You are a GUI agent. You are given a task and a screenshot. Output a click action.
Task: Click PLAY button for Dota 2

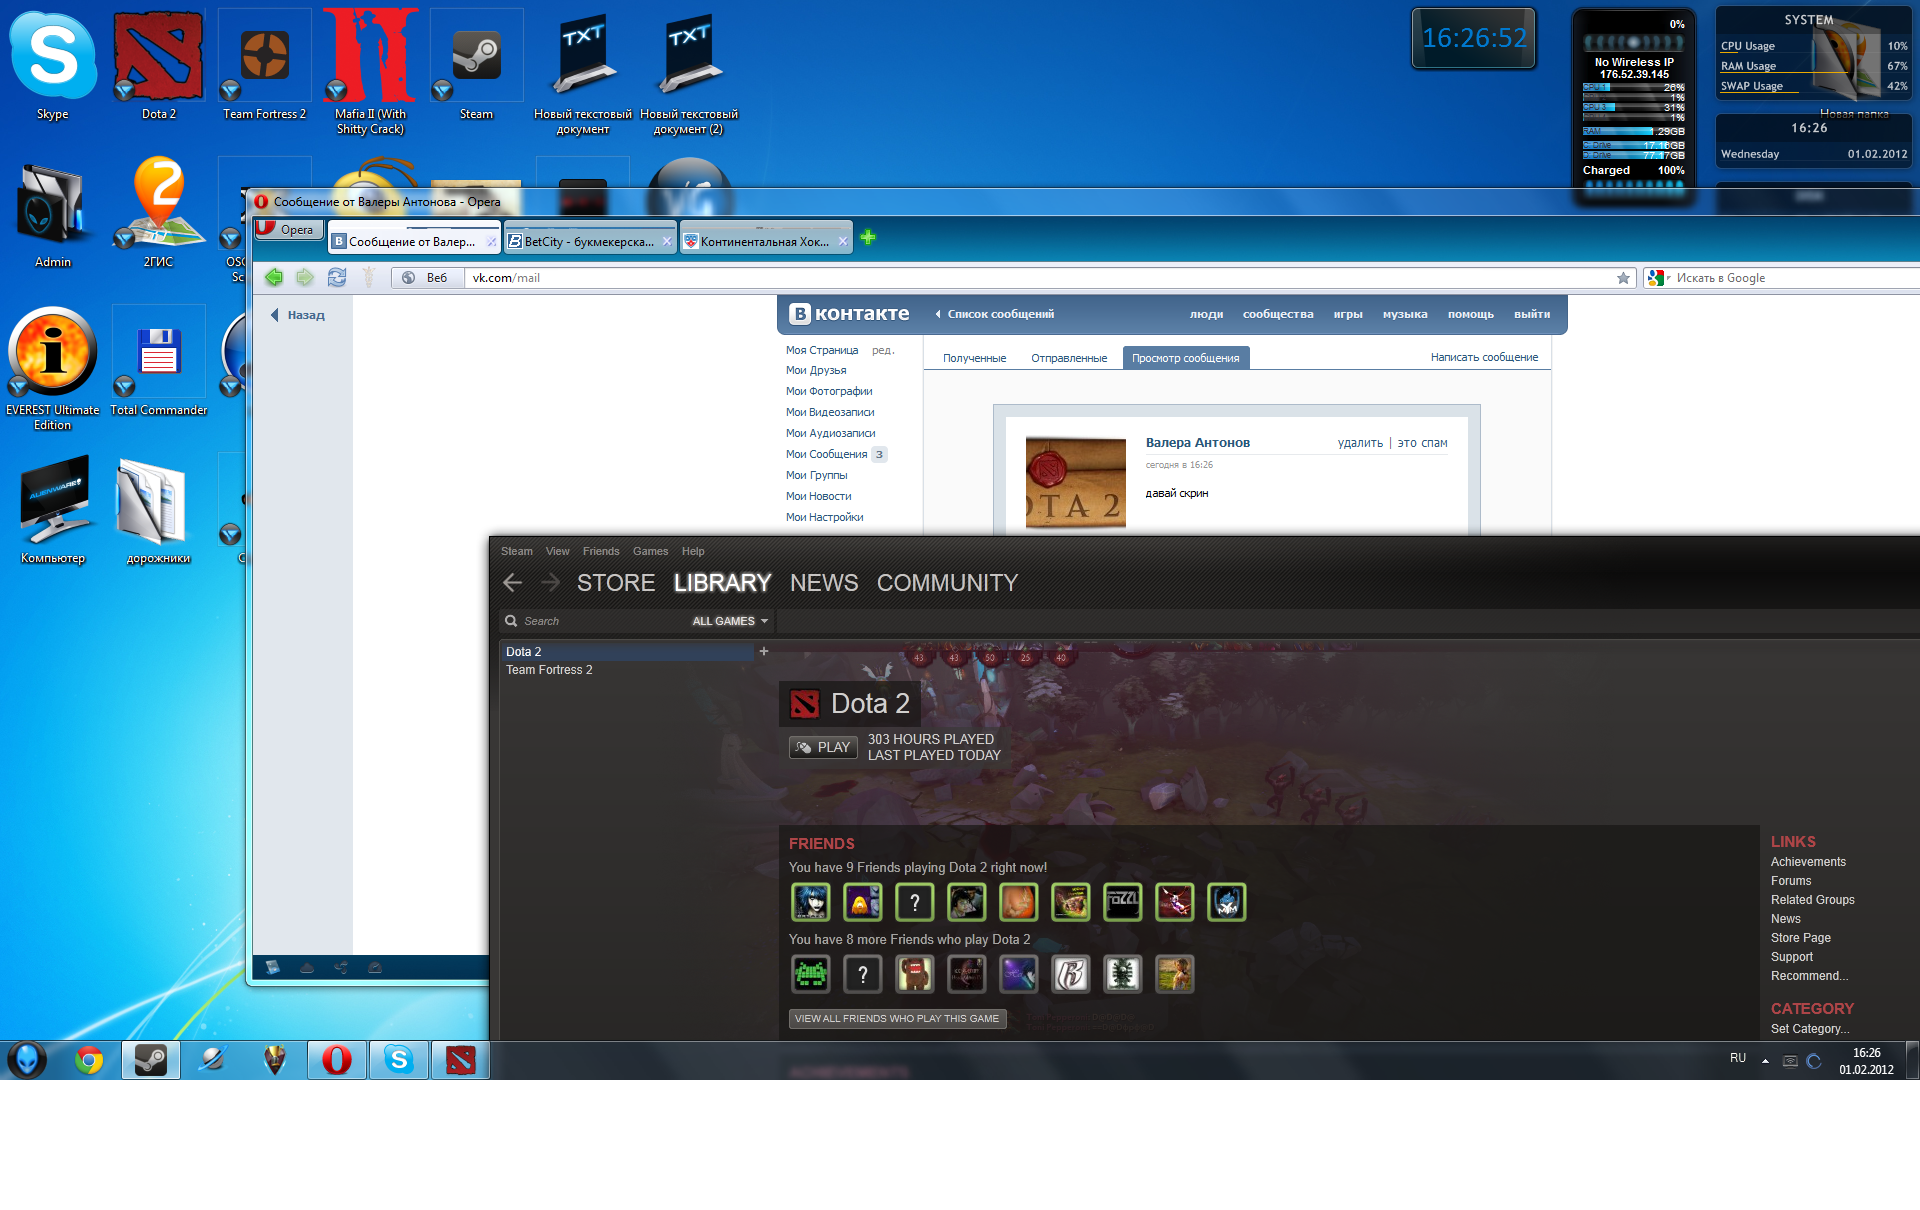(x=823, y=747)
